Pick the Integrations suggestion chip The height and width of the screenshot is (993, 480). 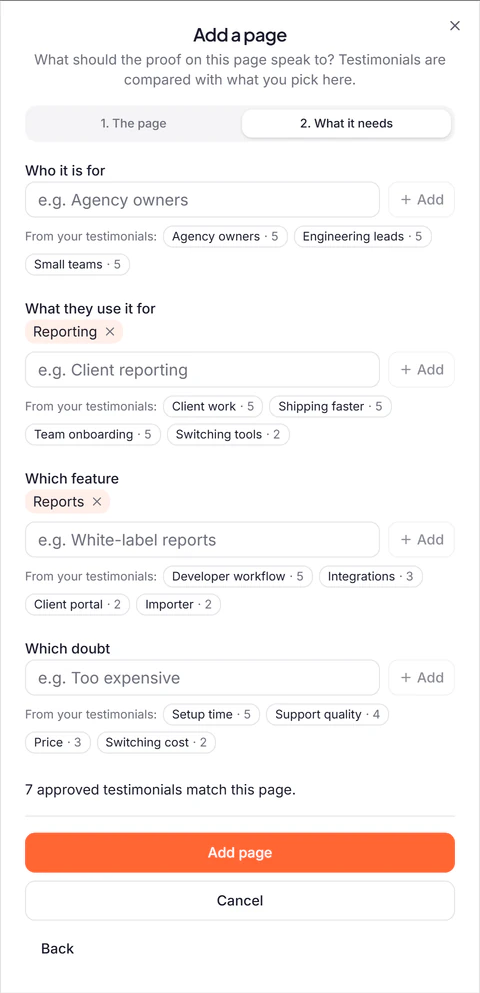[x=370, y=576]
